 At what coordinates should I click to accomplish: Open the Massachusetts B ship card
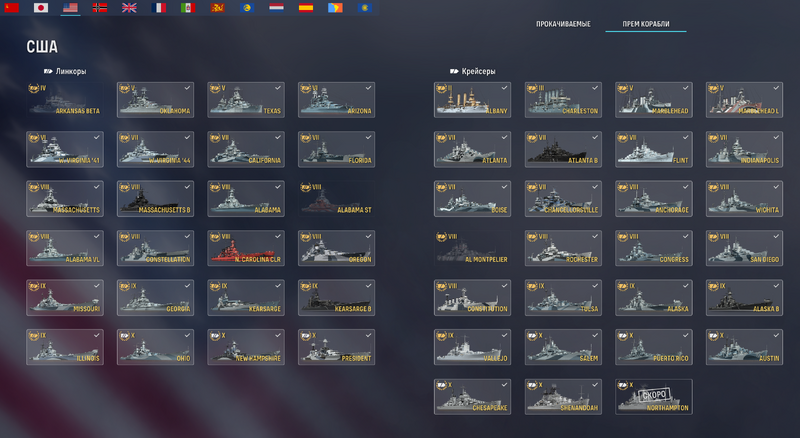click(156, 199)
